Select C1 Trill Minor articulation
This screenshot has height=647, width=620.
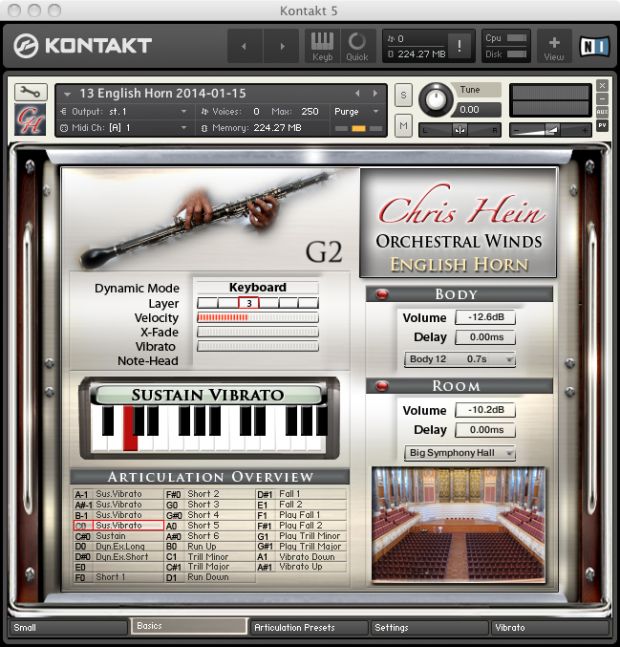point(210,557)
